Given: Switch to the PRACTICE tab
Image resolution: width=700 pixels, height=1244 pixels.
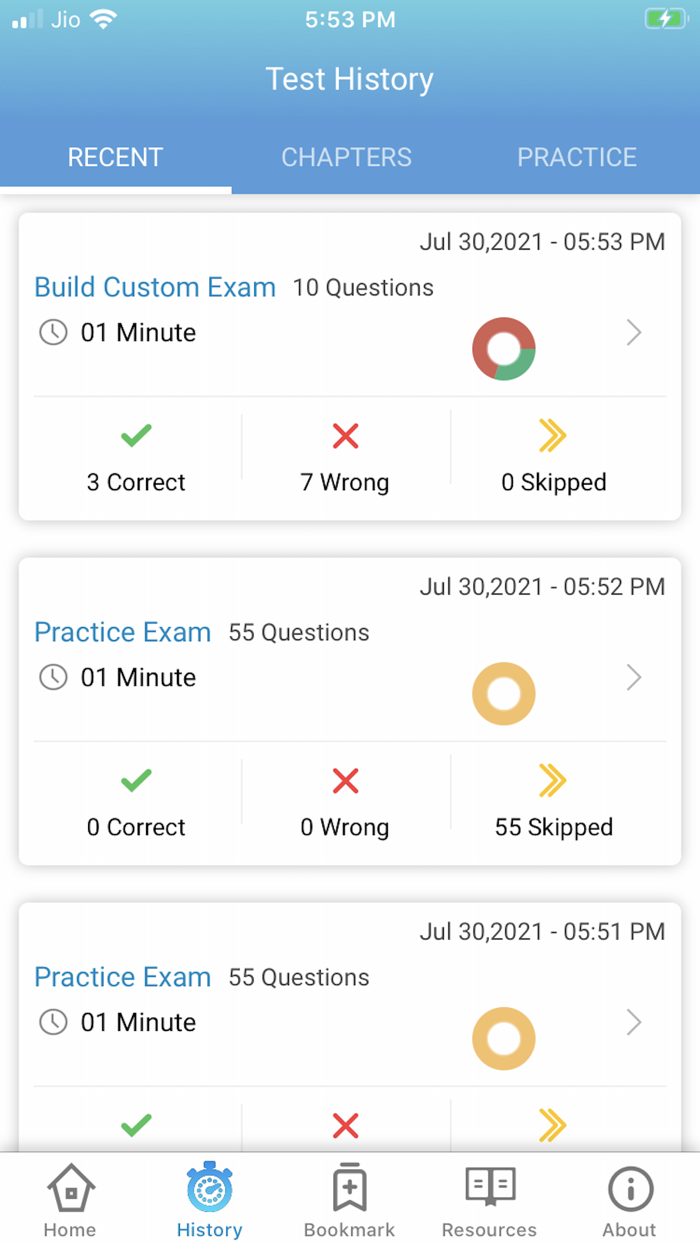Looking at the screenshot, I should click(577, 157).
